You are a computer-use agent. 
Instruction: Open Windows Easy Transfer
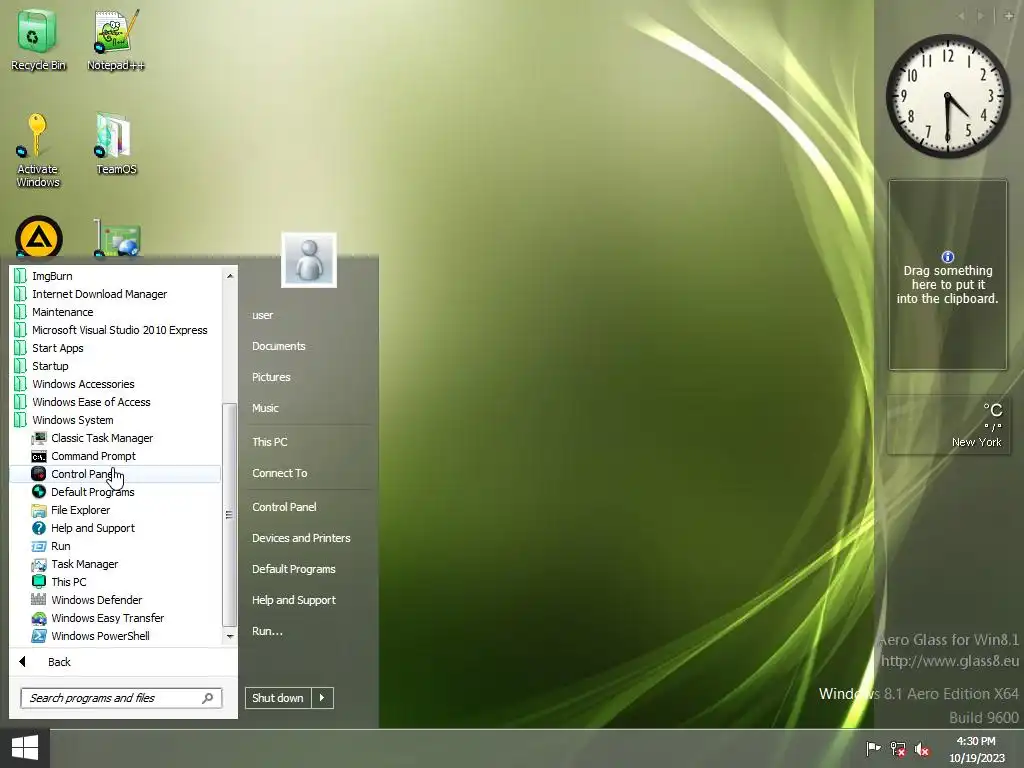tap(107, 618)
